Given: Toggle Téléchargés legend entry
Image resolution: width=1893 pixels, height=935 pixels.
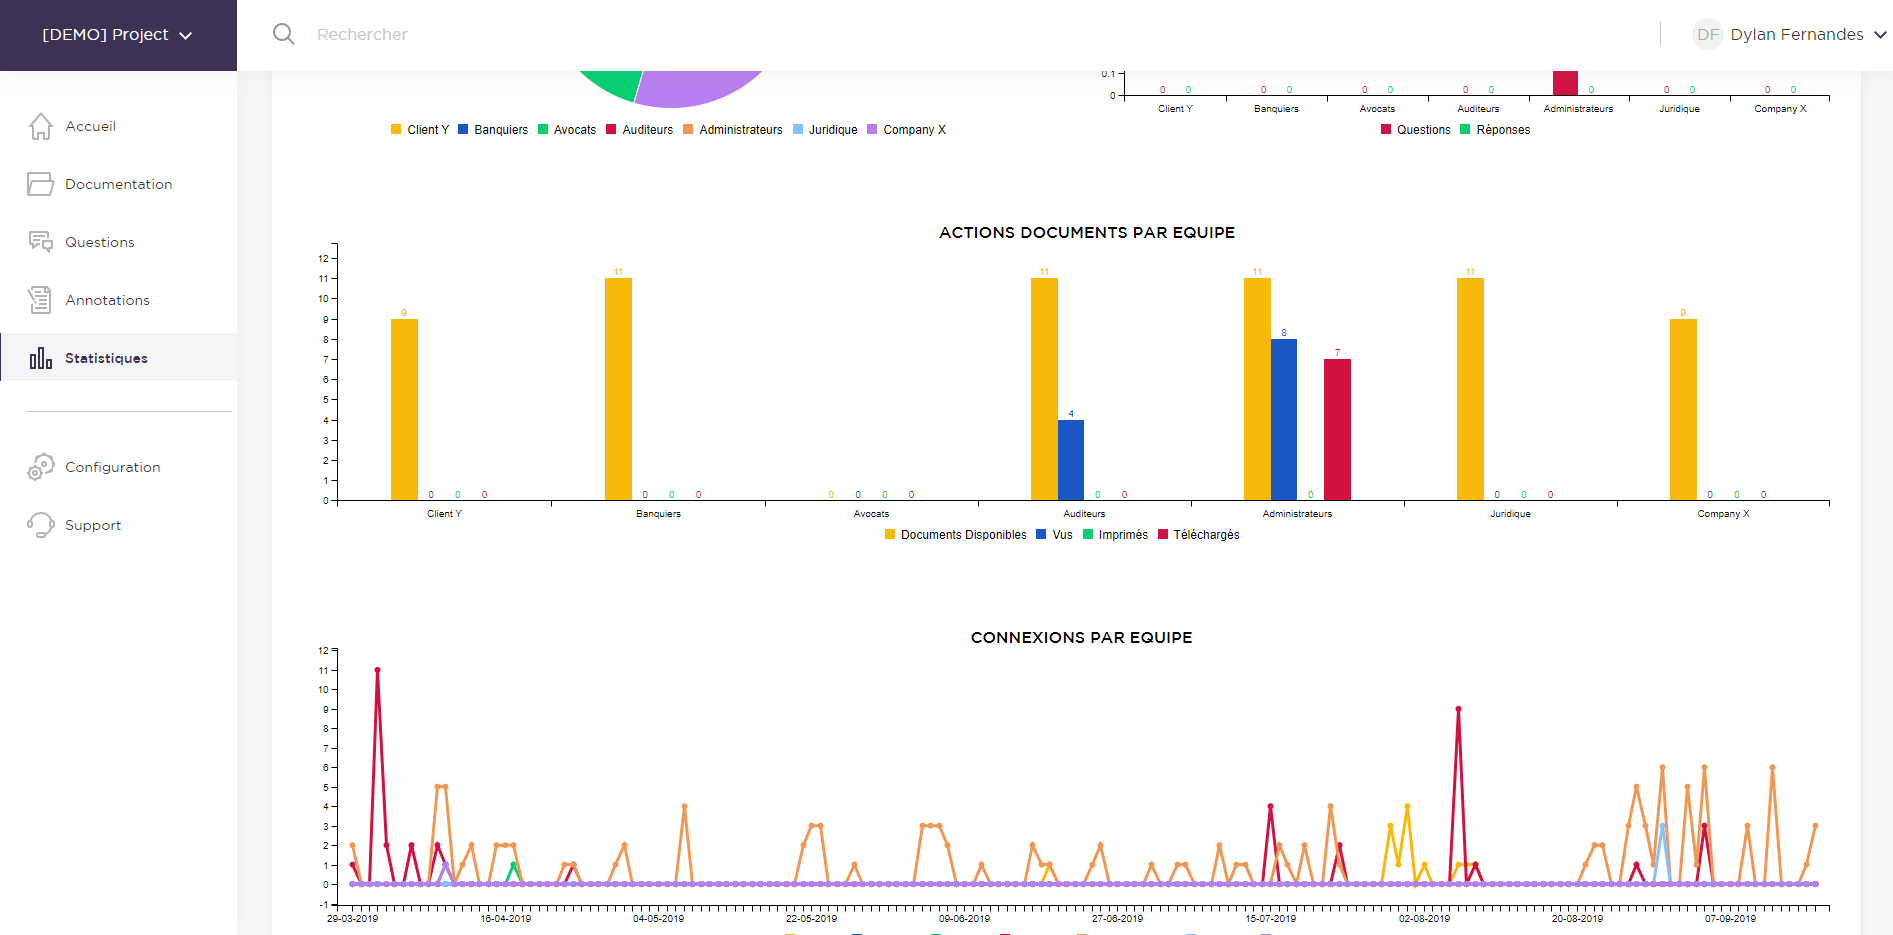Looking at the screenshot, I should (1205, 535).
